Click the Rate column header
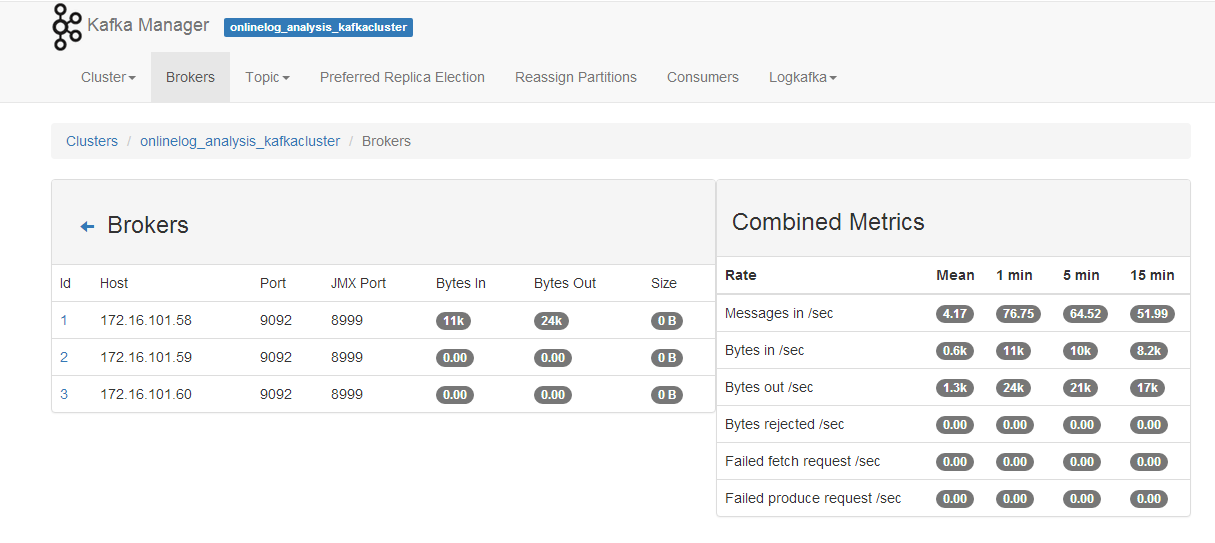This screenshot has width=1215, height=543. 741,275
